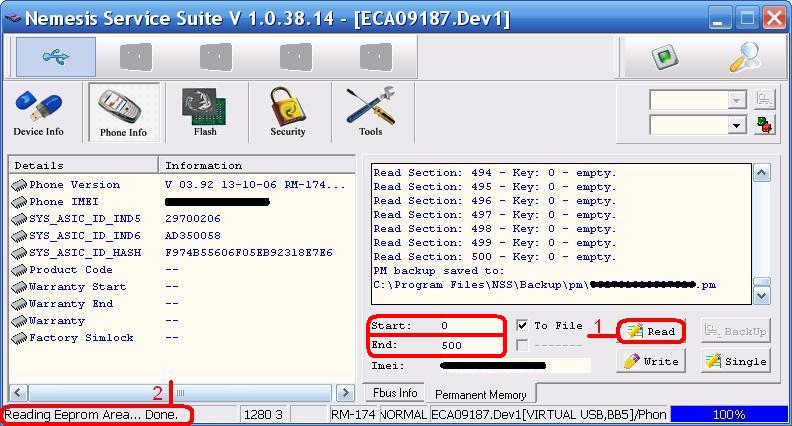The image size is (792, 426).
Task: Minimize the Nemesis Service Suite window
Action: (719, 19)
